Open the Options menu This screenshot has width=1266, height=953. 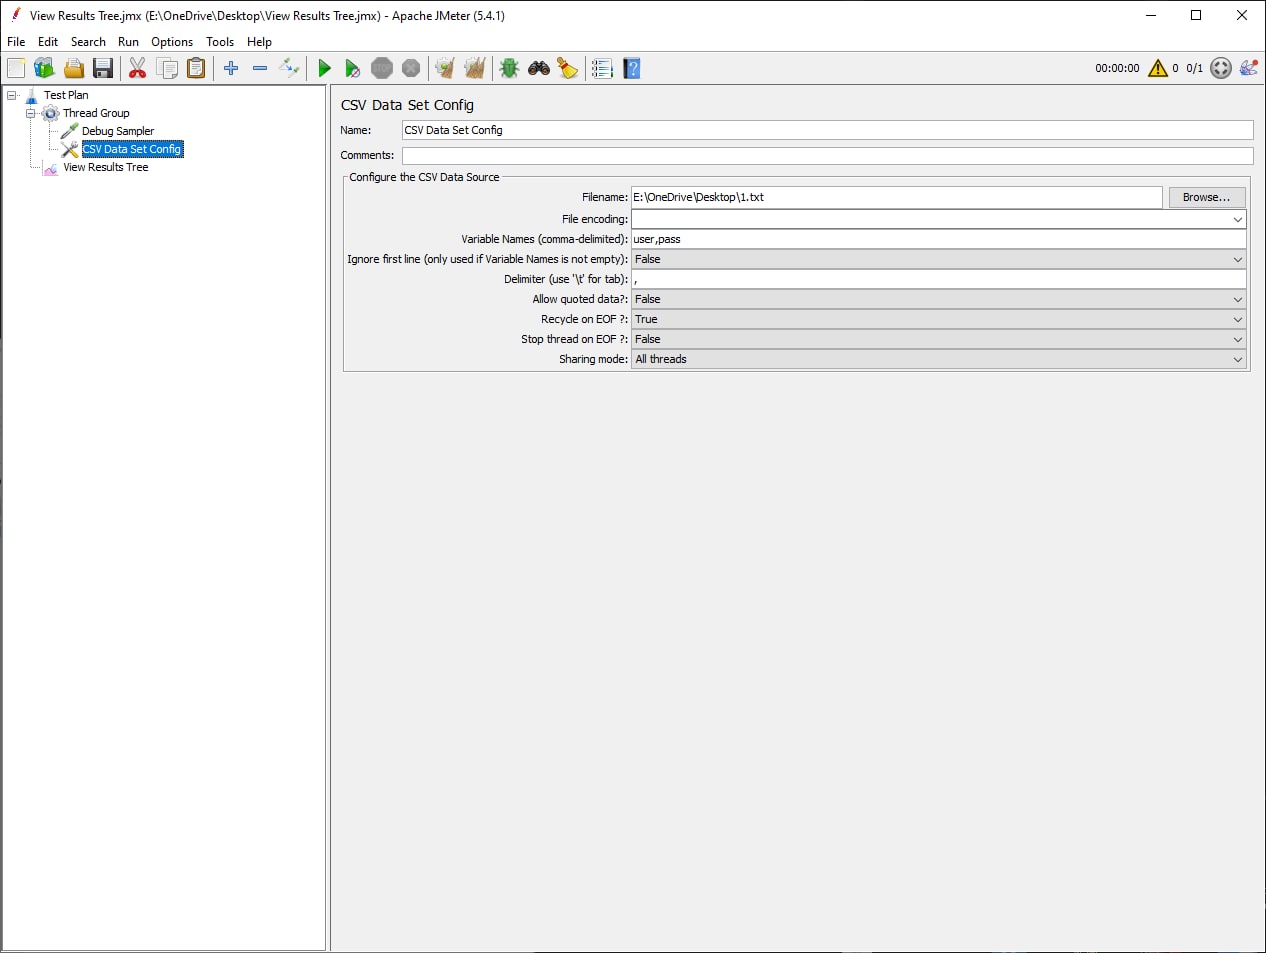[172, 42]
